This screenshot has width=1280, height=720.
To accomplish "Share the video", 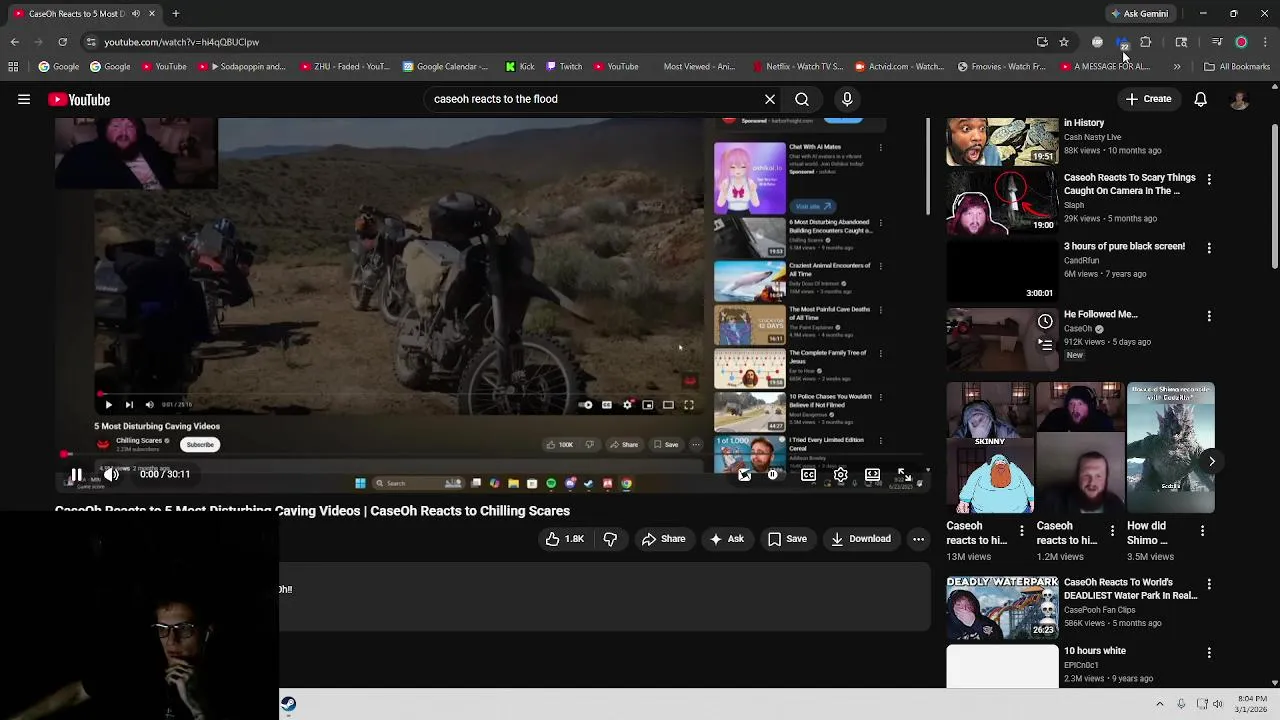I will point(664,539).
